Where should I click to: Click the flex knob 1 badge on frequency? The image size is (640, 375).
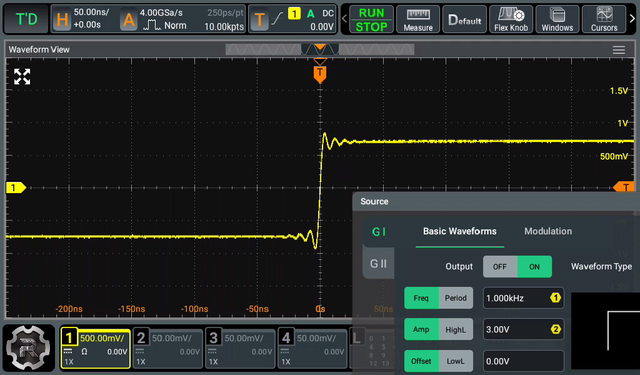tap(555, 298)
